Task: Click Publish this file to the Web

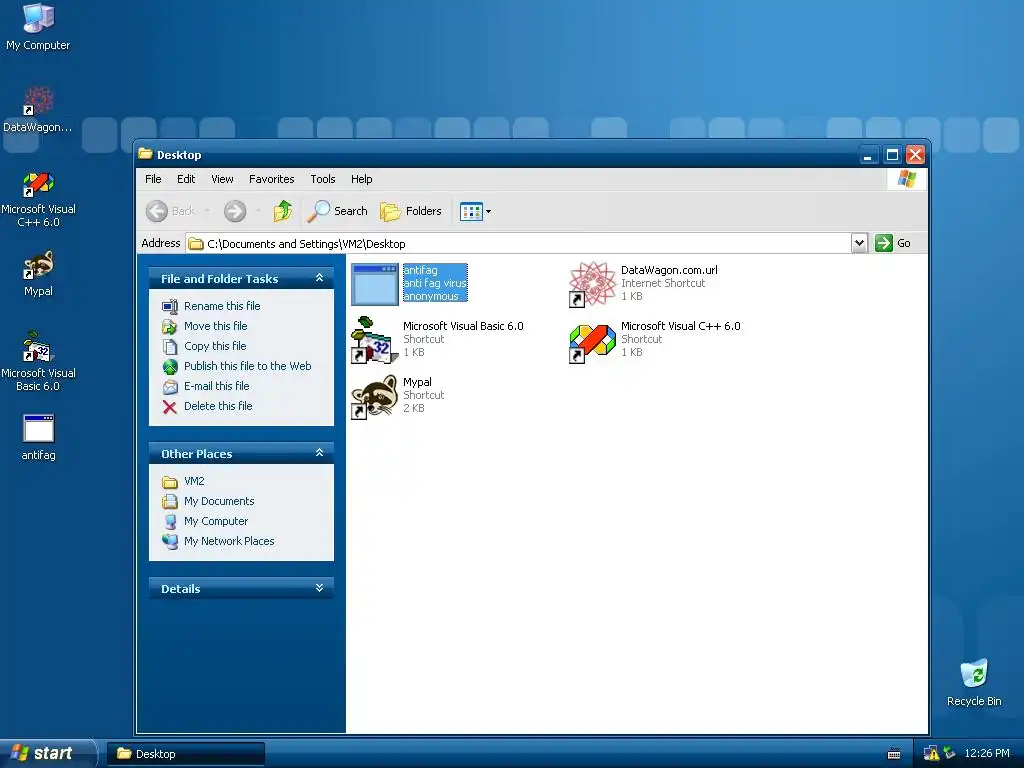Action: [x=236, y=366]
